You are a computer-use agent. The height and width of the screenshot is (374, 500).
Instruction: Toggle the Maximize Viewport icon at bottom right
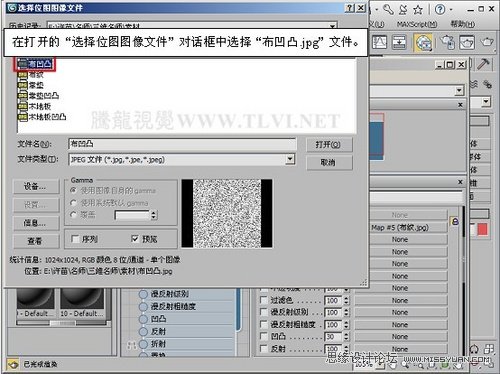(x=489, y=349)
